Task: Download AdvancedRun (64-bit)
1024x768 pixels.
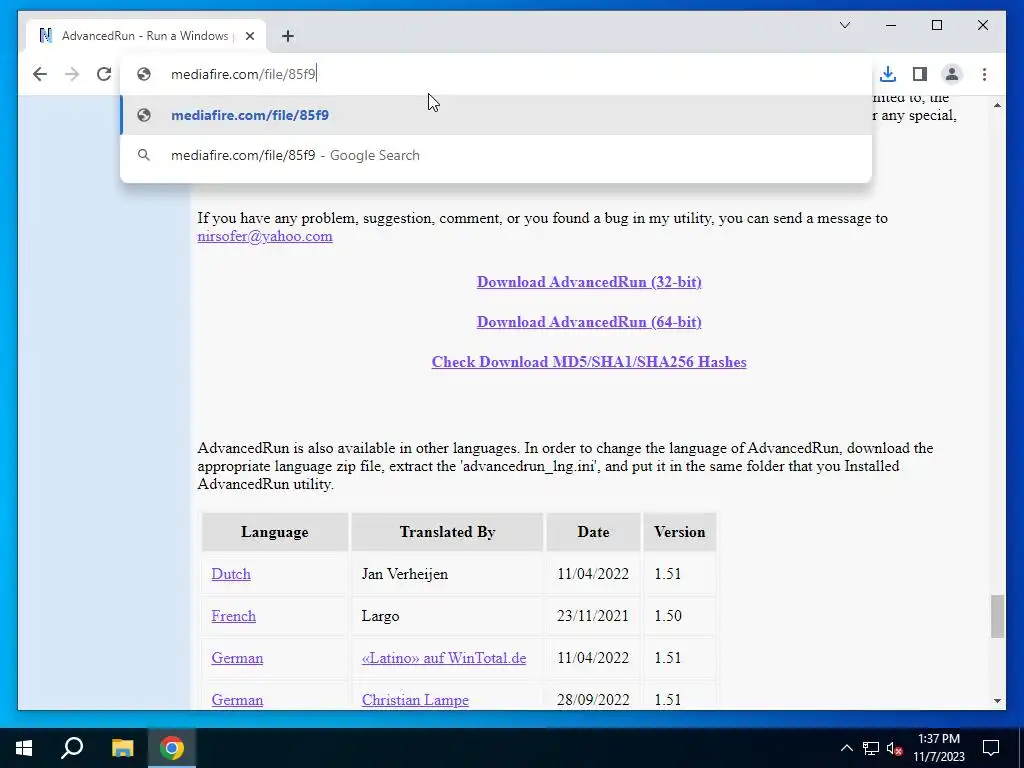Action: (x=588, y=322)
